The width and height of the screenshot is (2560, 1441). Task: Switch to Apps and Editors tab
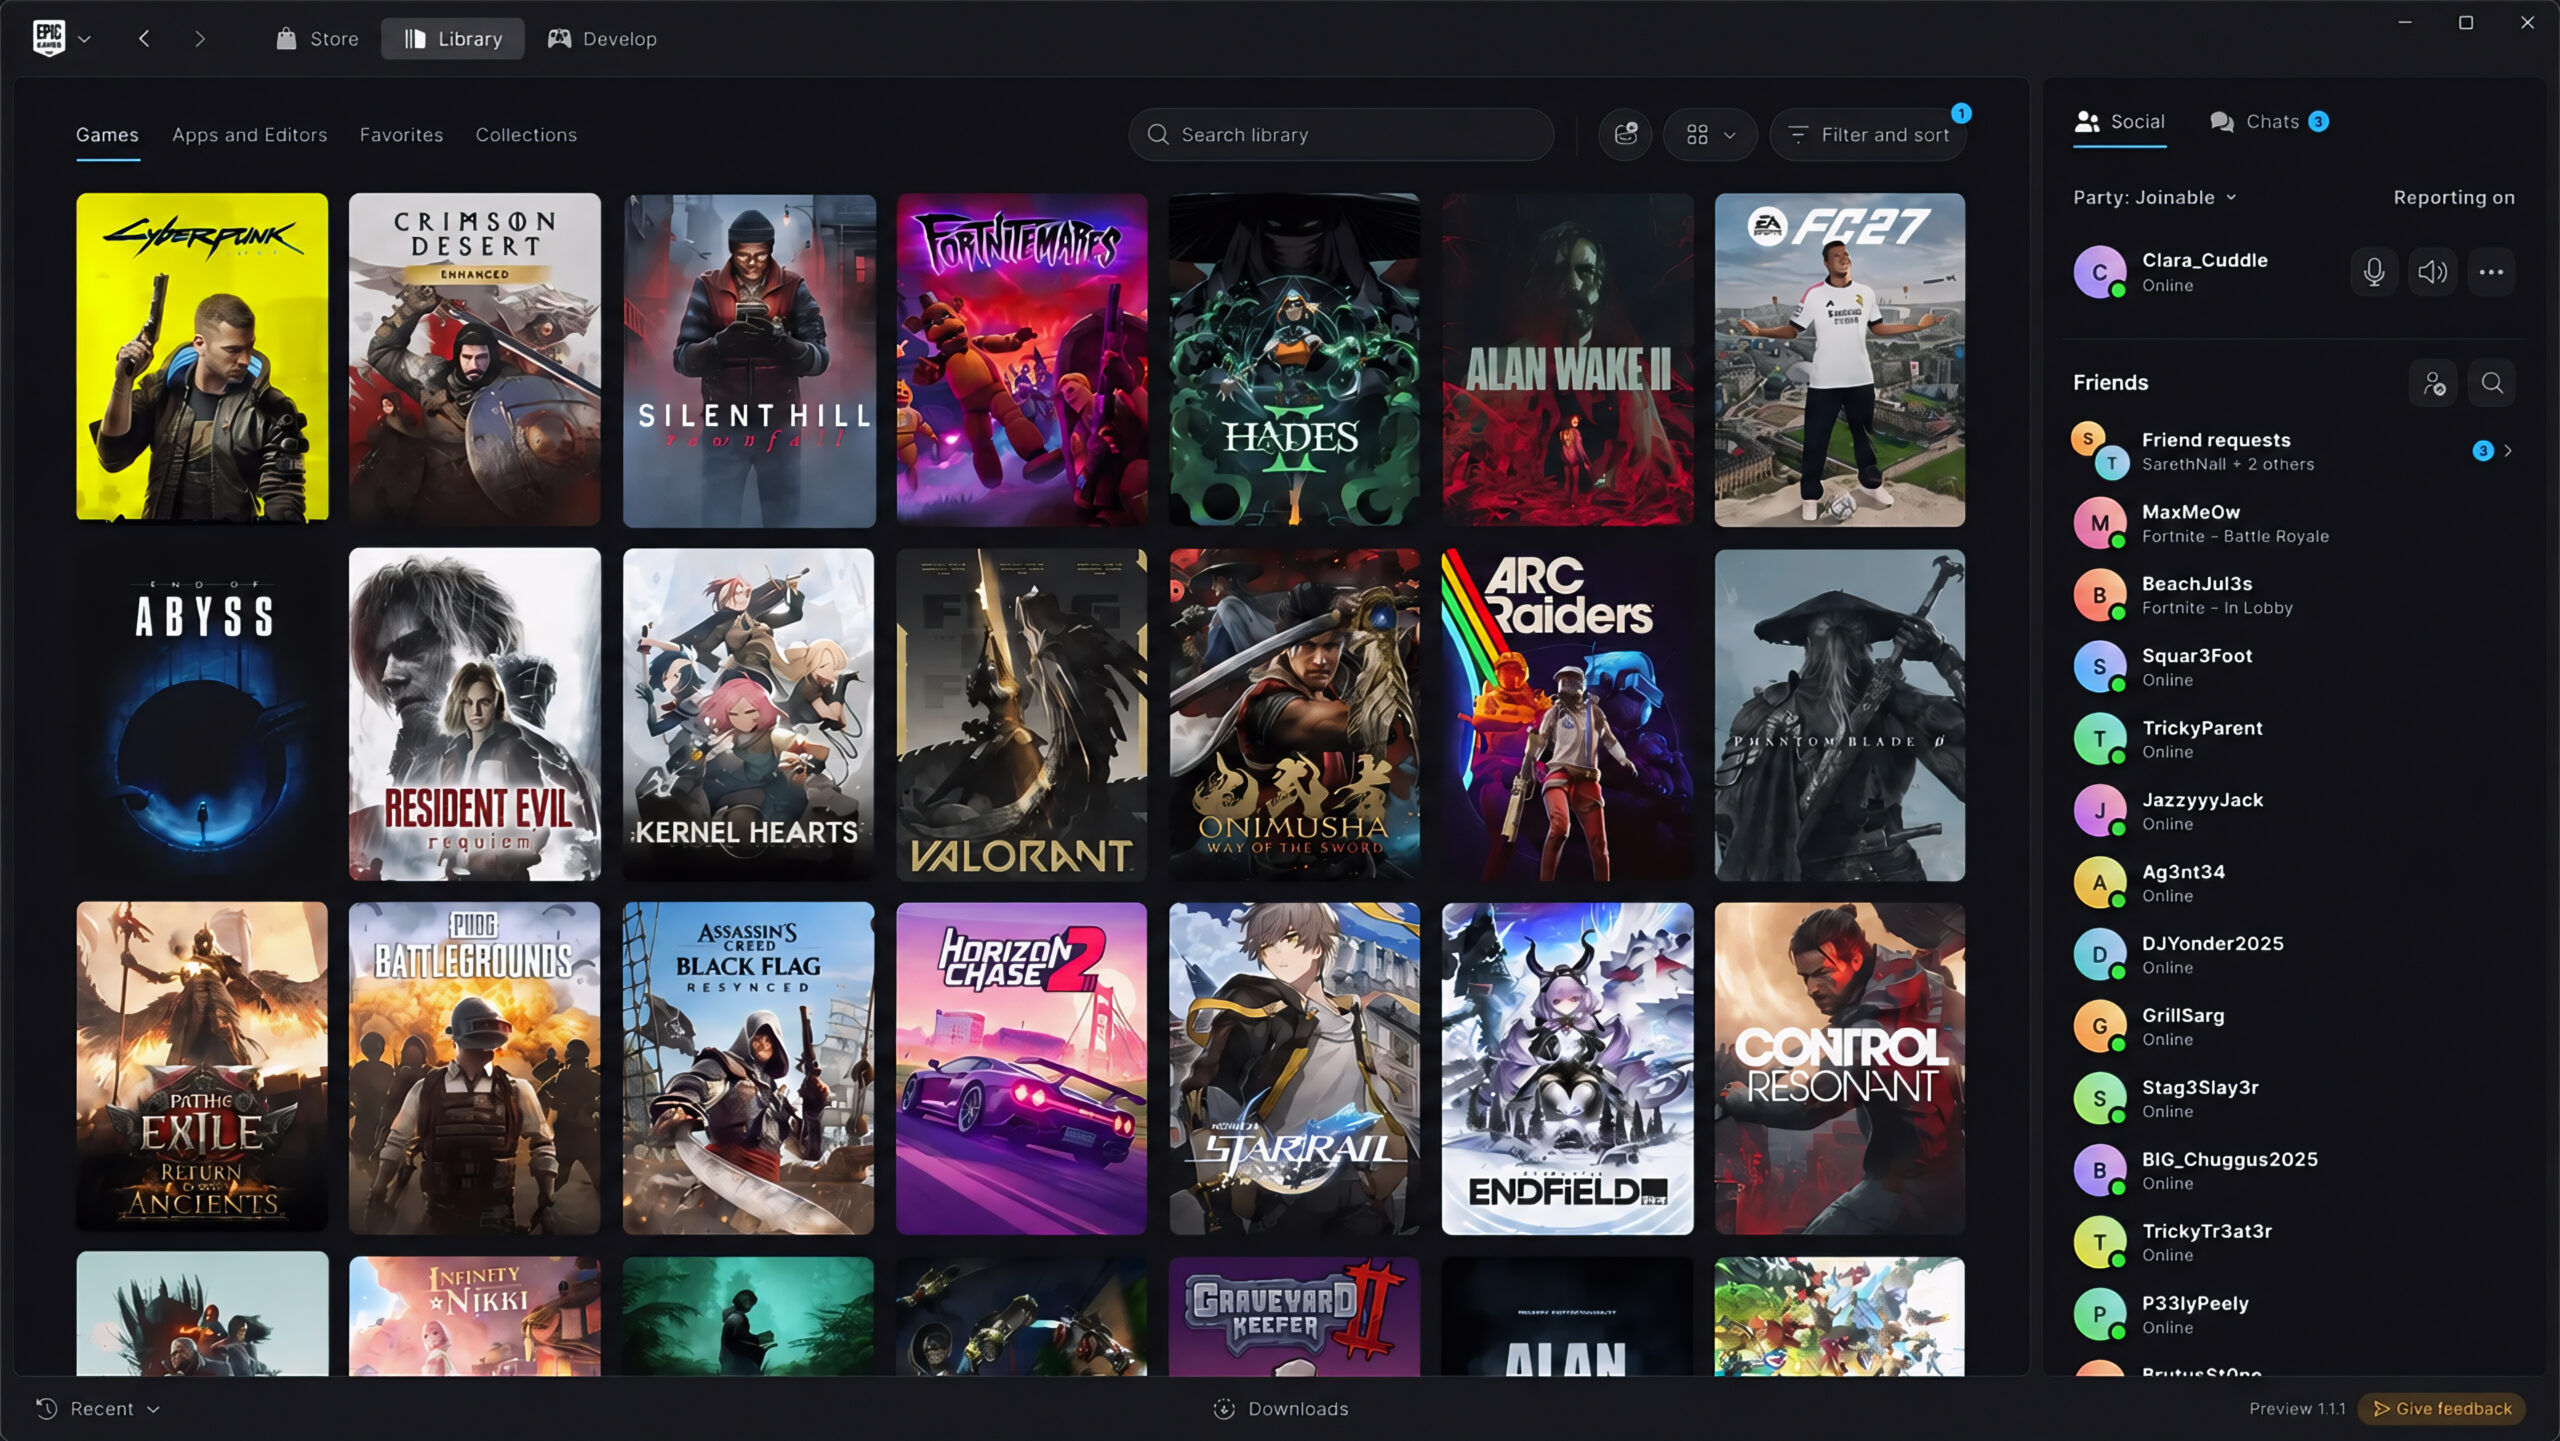coord(249,135)
